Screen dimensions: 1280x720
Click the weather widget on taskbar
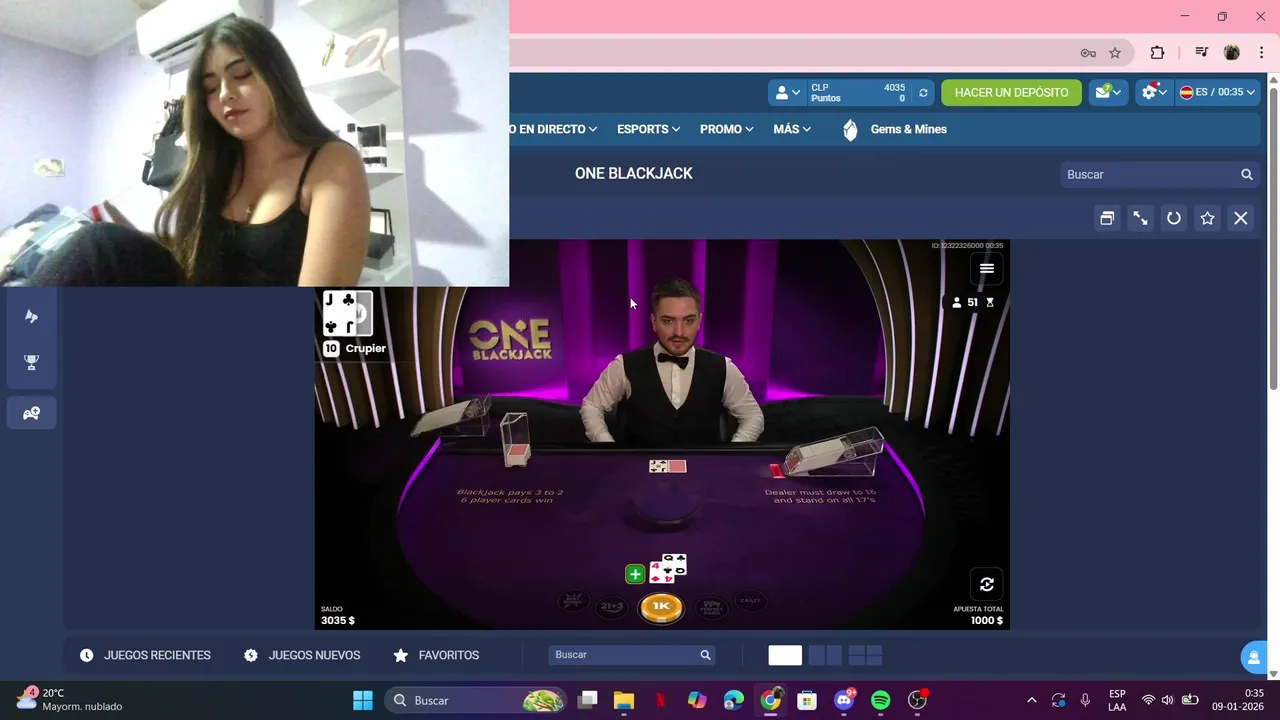pyautogui.click(x=70, y=700)
